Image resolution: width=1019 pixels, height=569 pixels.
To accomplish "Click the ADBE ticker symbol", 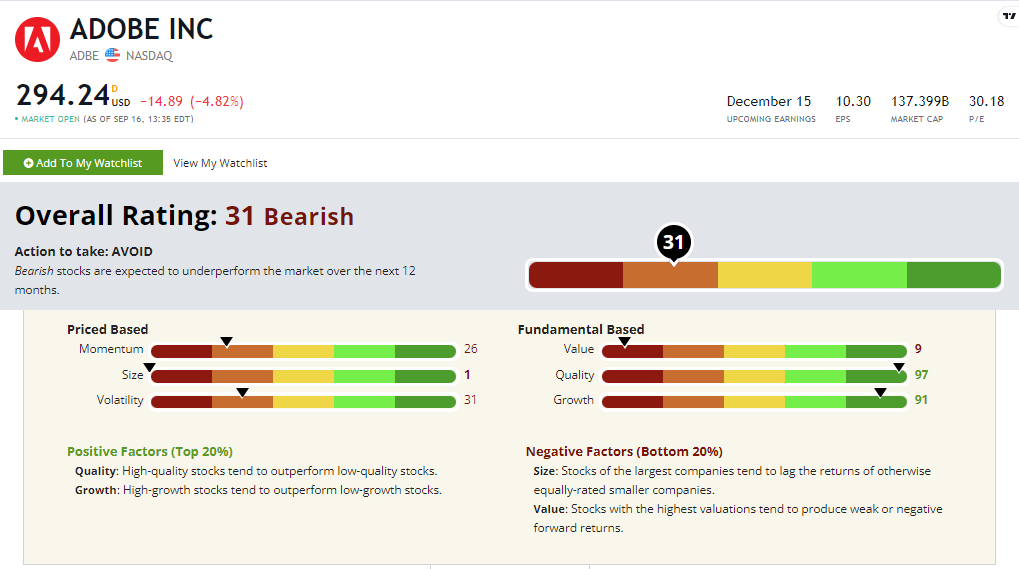I will [x=84, y=56].
